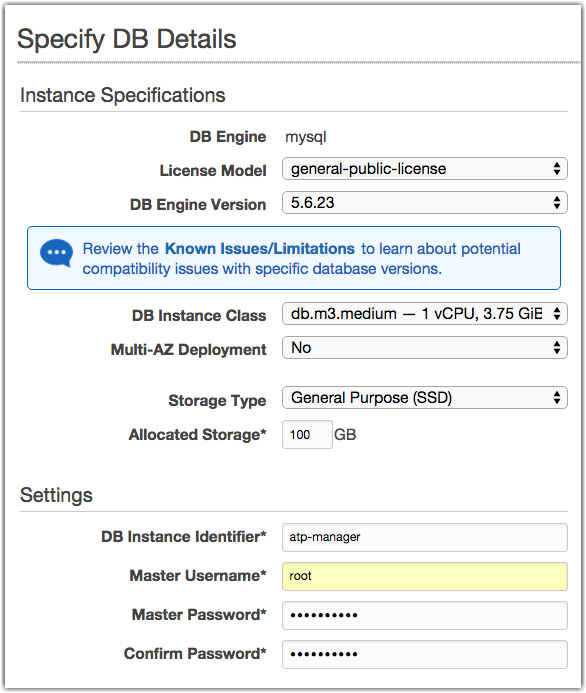Click the mysql DB Engine value text
This screenshot has width=586, height=693.
tap(306, 137)
